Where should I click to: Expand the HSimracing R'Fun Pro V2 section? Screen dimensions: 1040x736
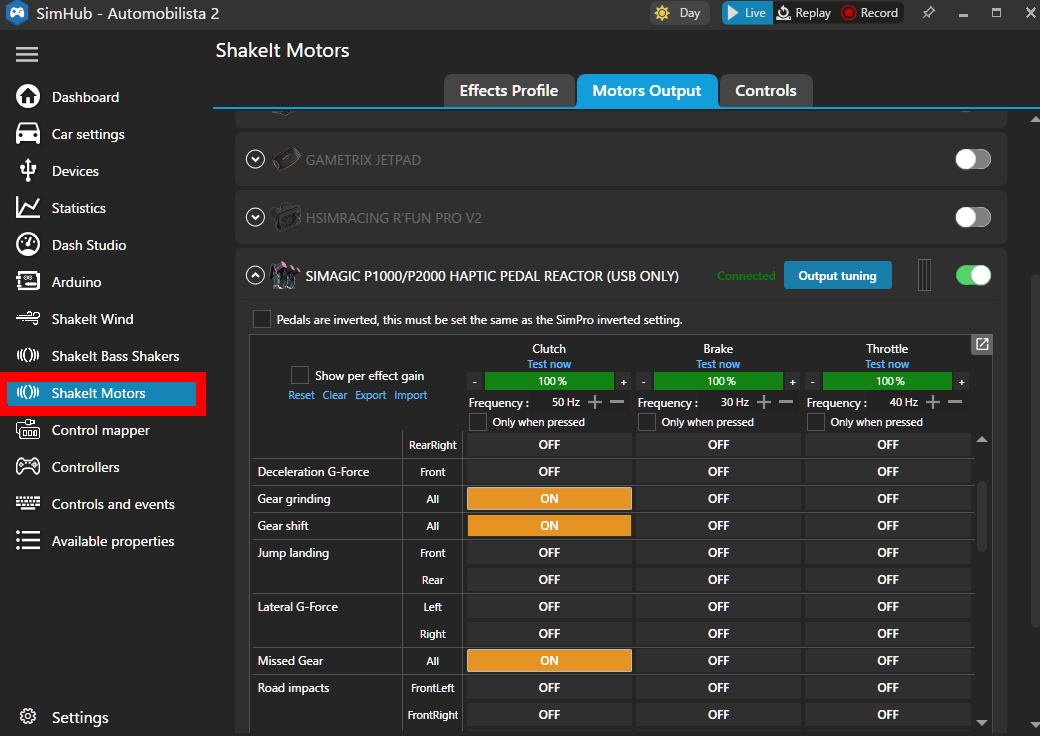(255, 217)
